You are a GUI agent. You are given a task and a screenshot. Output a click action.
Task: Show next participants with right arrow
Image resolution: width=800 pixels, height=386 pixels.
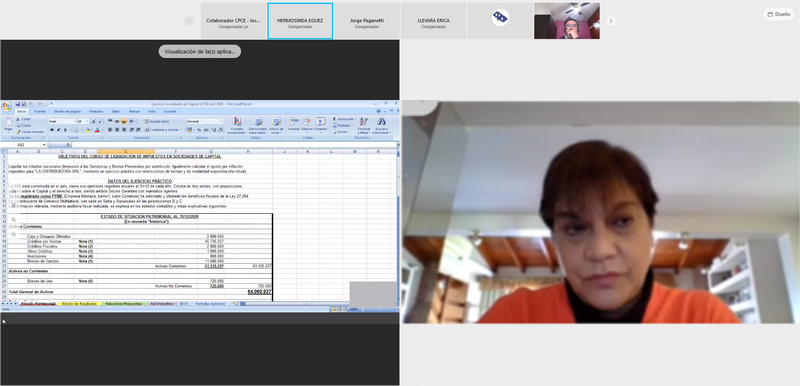point(611,21)
